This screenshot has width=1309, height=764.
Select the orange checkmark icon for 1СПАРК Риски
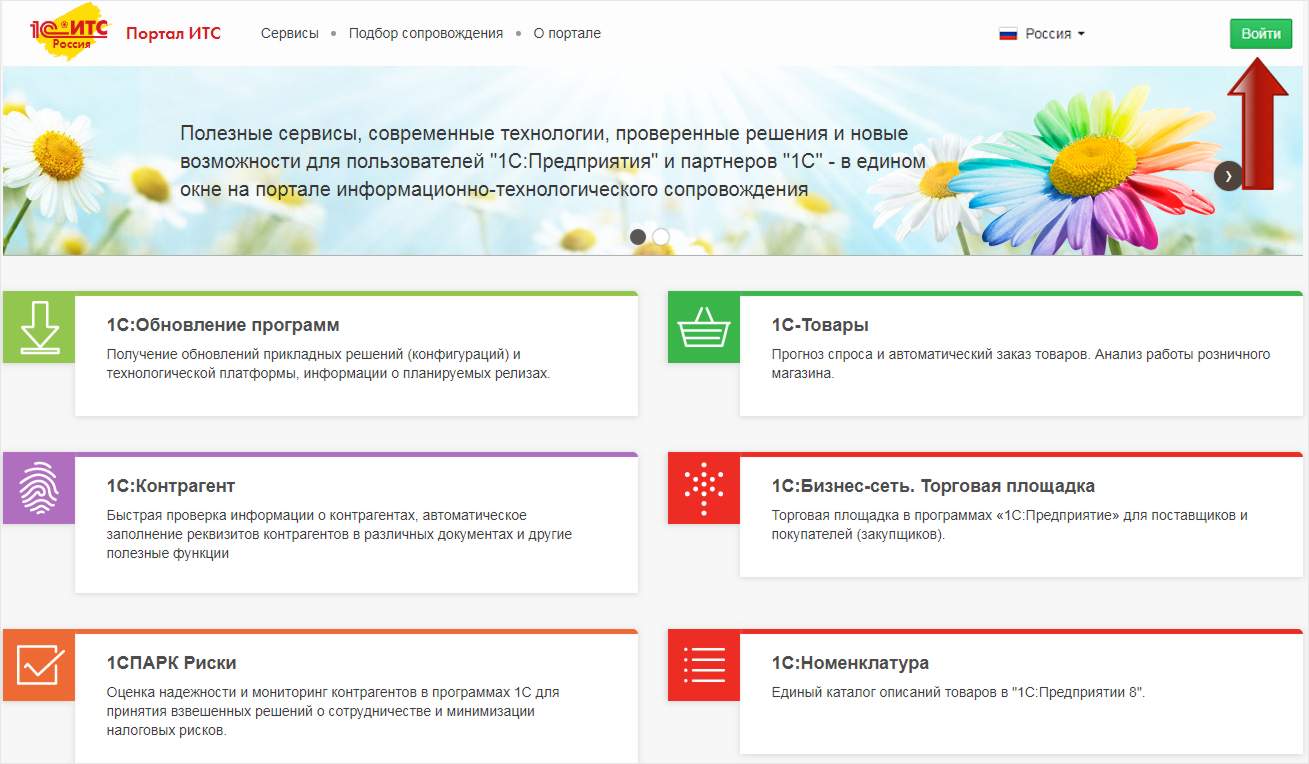coord(39,665)
